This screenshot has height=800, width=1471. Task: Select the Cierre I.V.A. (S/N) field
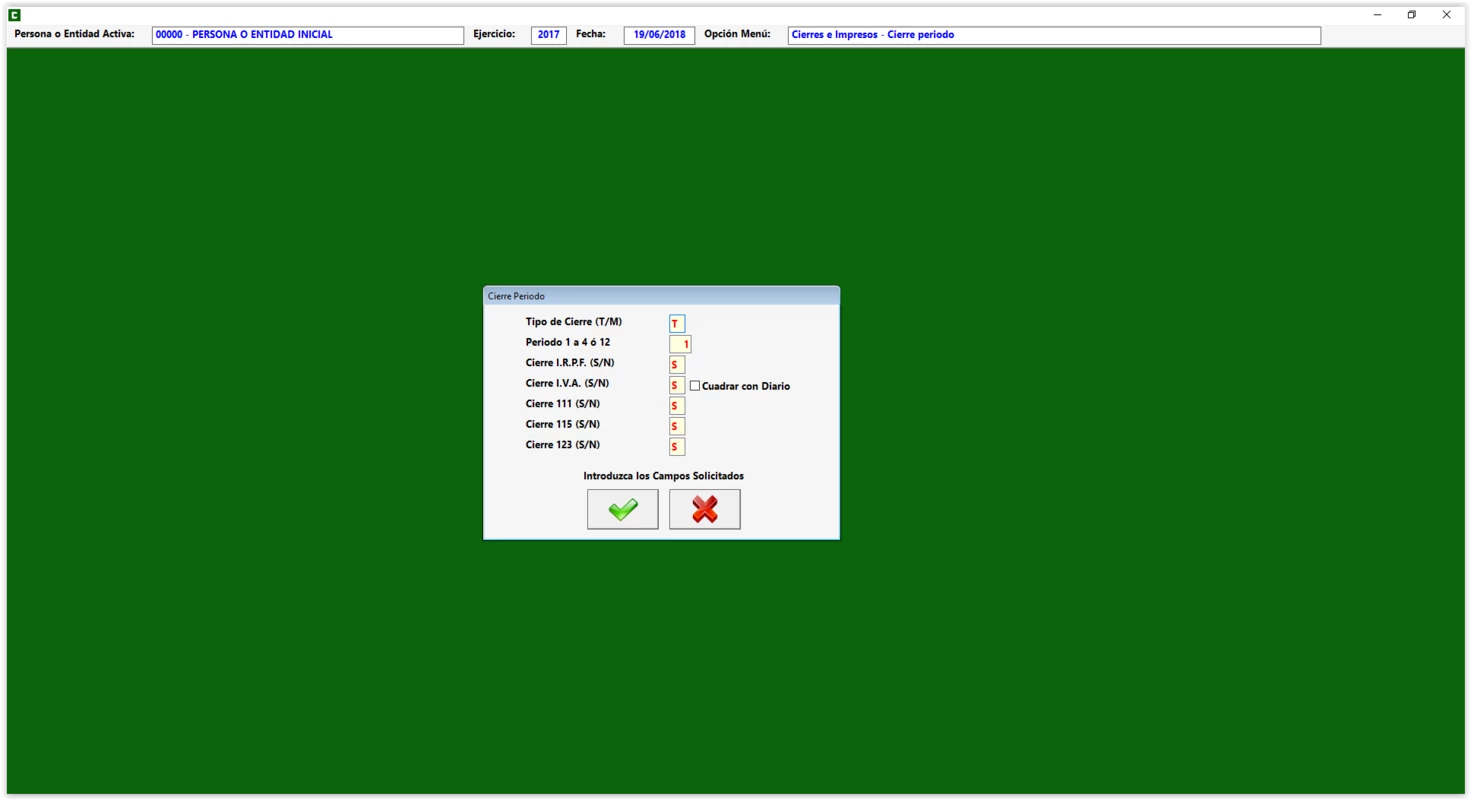tap(677, 385)
